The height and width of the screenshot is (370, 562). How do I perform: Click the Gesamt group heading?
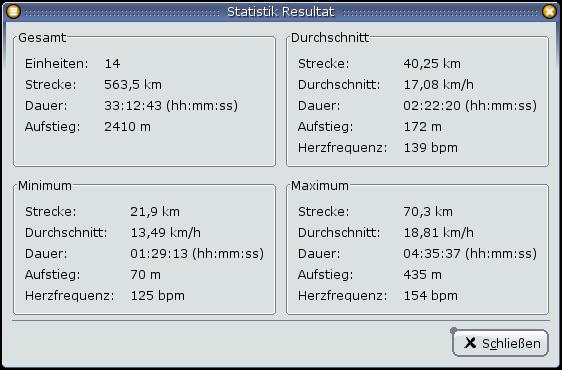click(x=42, y=38)
